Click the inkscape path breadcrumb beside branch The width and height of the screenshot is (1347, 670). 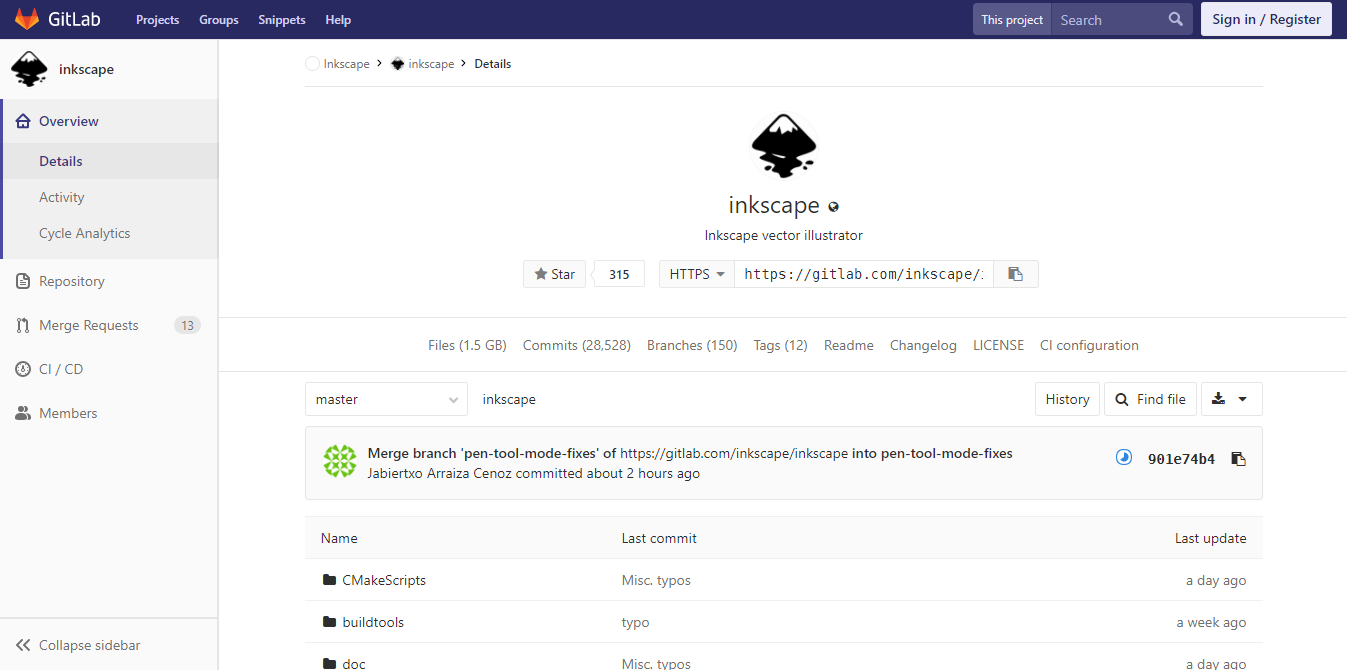[509, 399]
